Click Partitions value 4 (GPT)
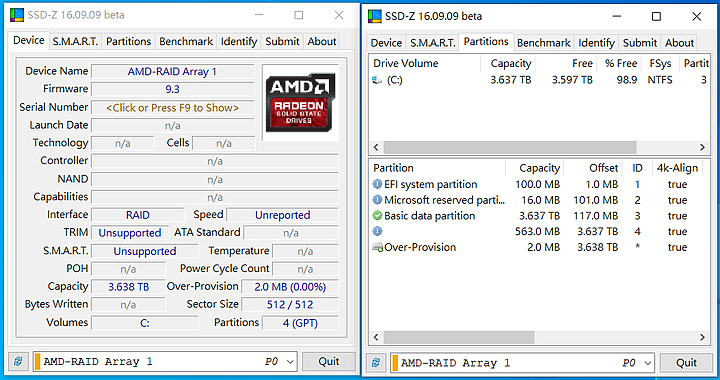The height and width of the screenshot is (380, 720). (300, 323)
